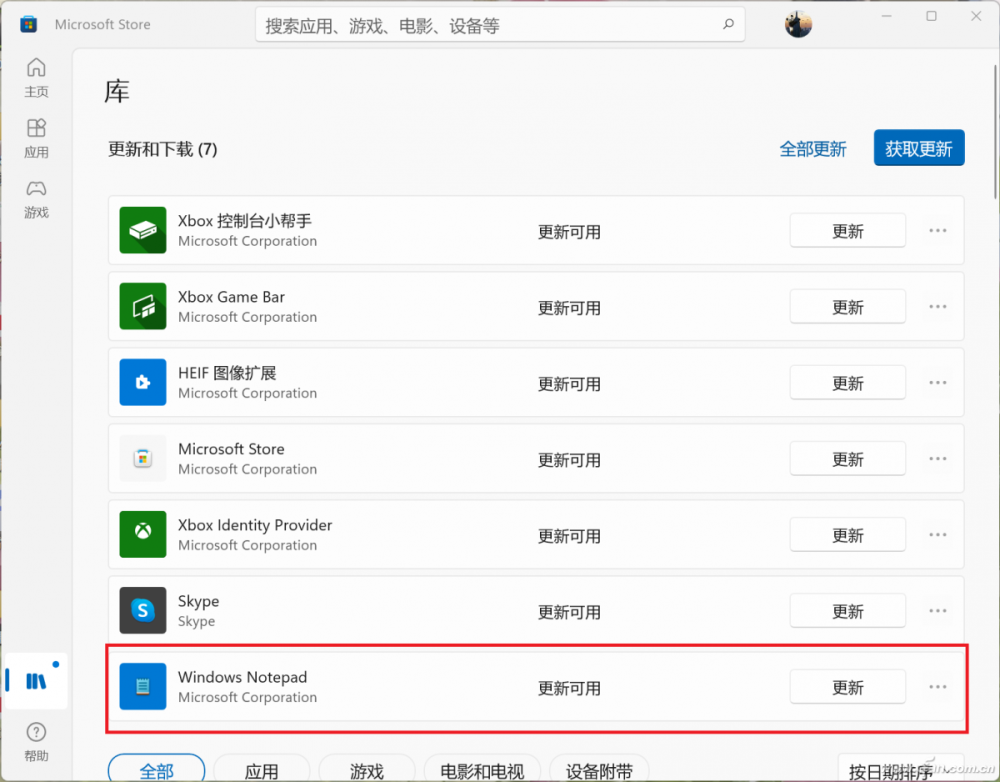The width and height of the screenshot is (1000, 782).
Task: Click the Skype app icon
Action: click(x=143, y=610)
